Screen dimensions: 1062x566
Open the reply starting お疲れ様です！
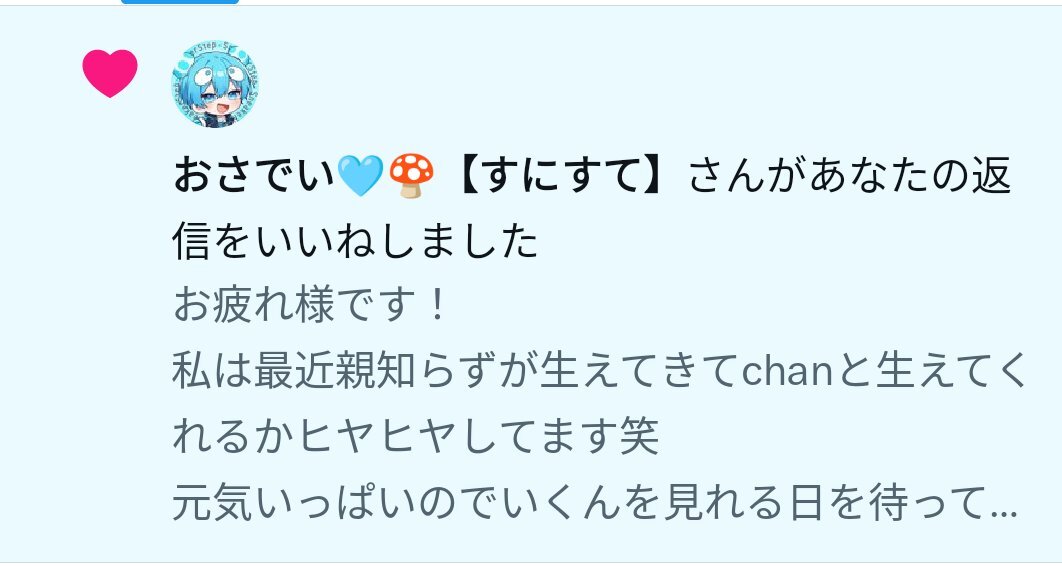(310, 305)
